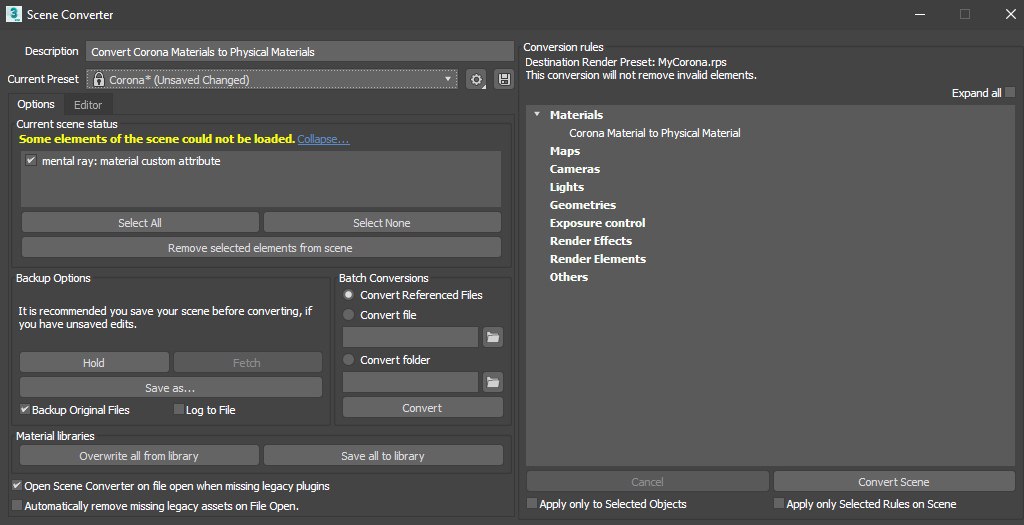This screenshot has height=525, width=1024.
Task: Toggle Open Scene Converter on file open option
Action: (x=17, y=486)
